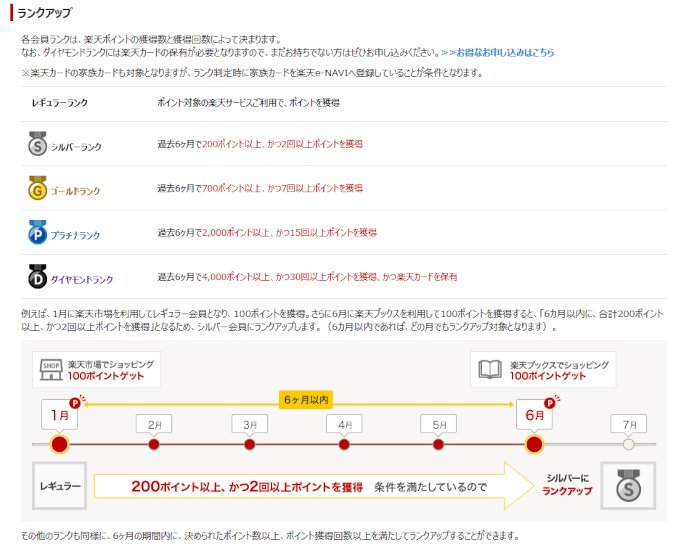
Task: Click the 3月 label on timeline
Action: (249, 423)
